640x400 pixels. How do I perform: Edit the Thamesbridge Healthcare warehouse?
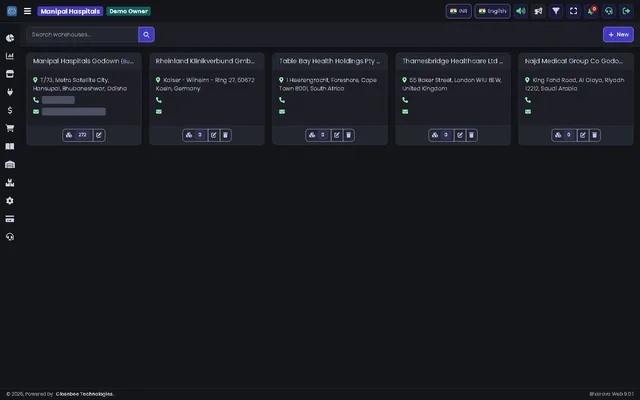tap(460, 135)
